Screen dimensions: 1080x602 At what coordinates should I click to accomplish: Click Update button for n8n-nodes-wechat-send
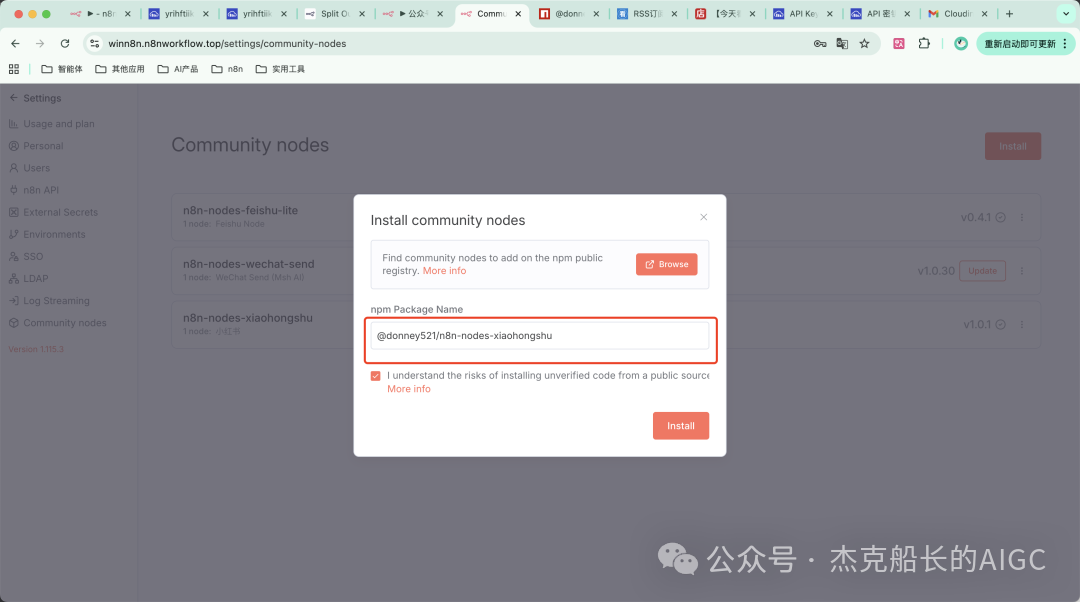point(982,271)
